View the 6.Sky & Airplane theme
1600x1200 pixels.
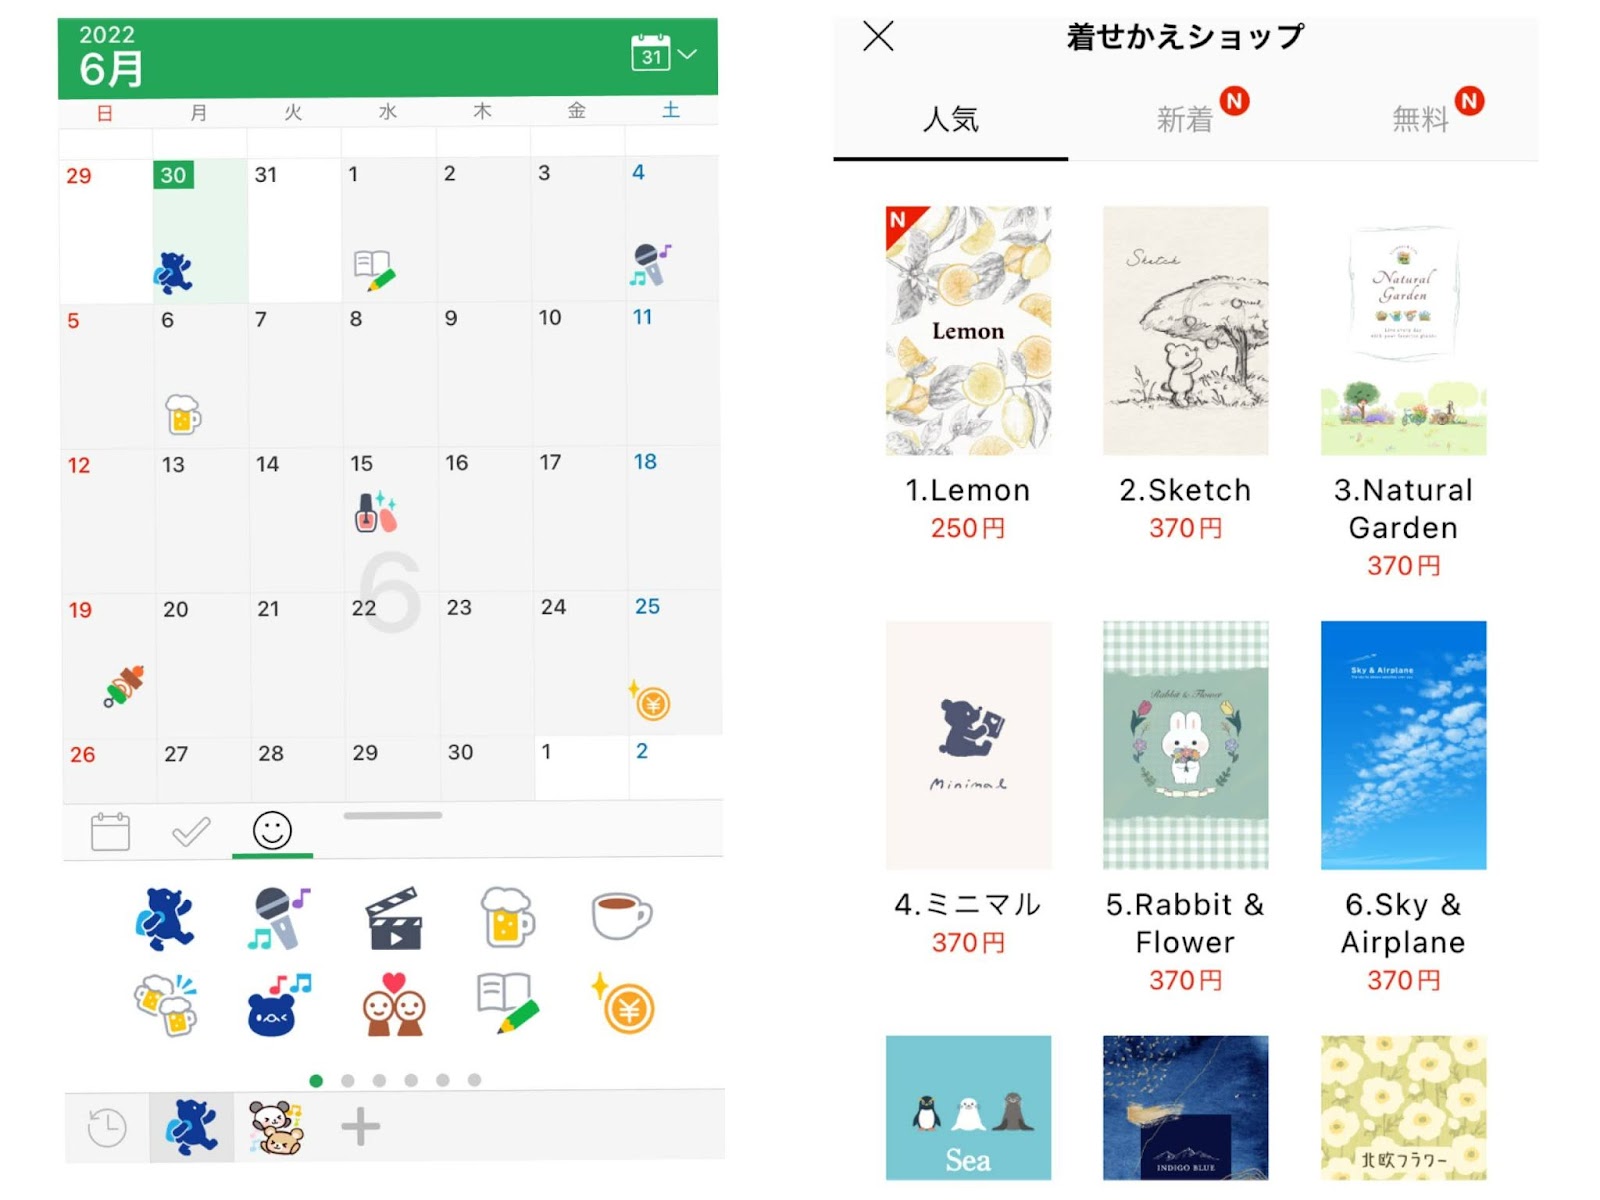[x=1403, y=745]
